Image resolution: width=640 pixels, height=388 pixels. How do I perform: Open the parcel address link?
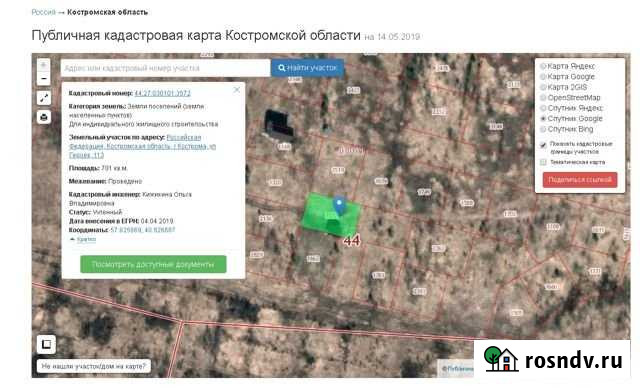[x=142, y=146]
